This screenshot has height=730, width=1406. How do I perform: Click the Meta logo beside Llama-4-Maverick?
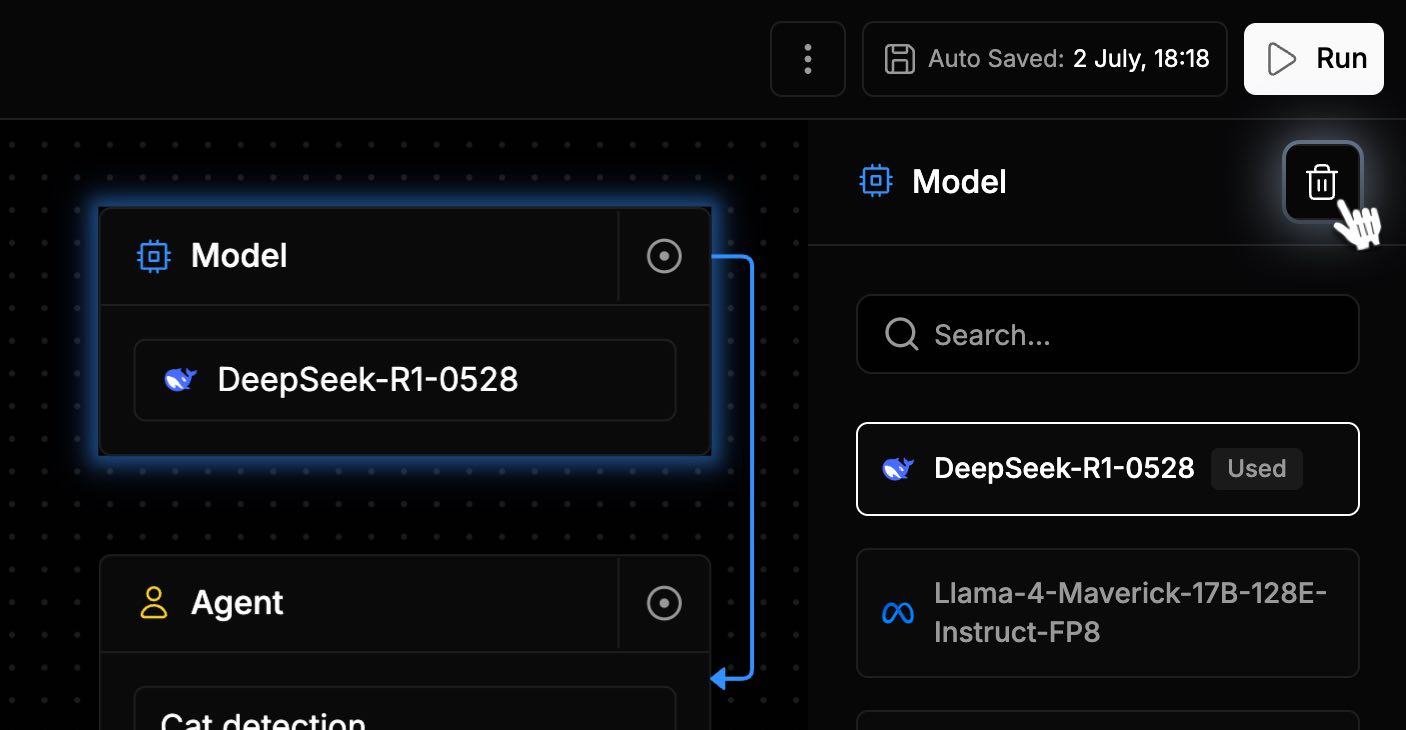[898, 613]
